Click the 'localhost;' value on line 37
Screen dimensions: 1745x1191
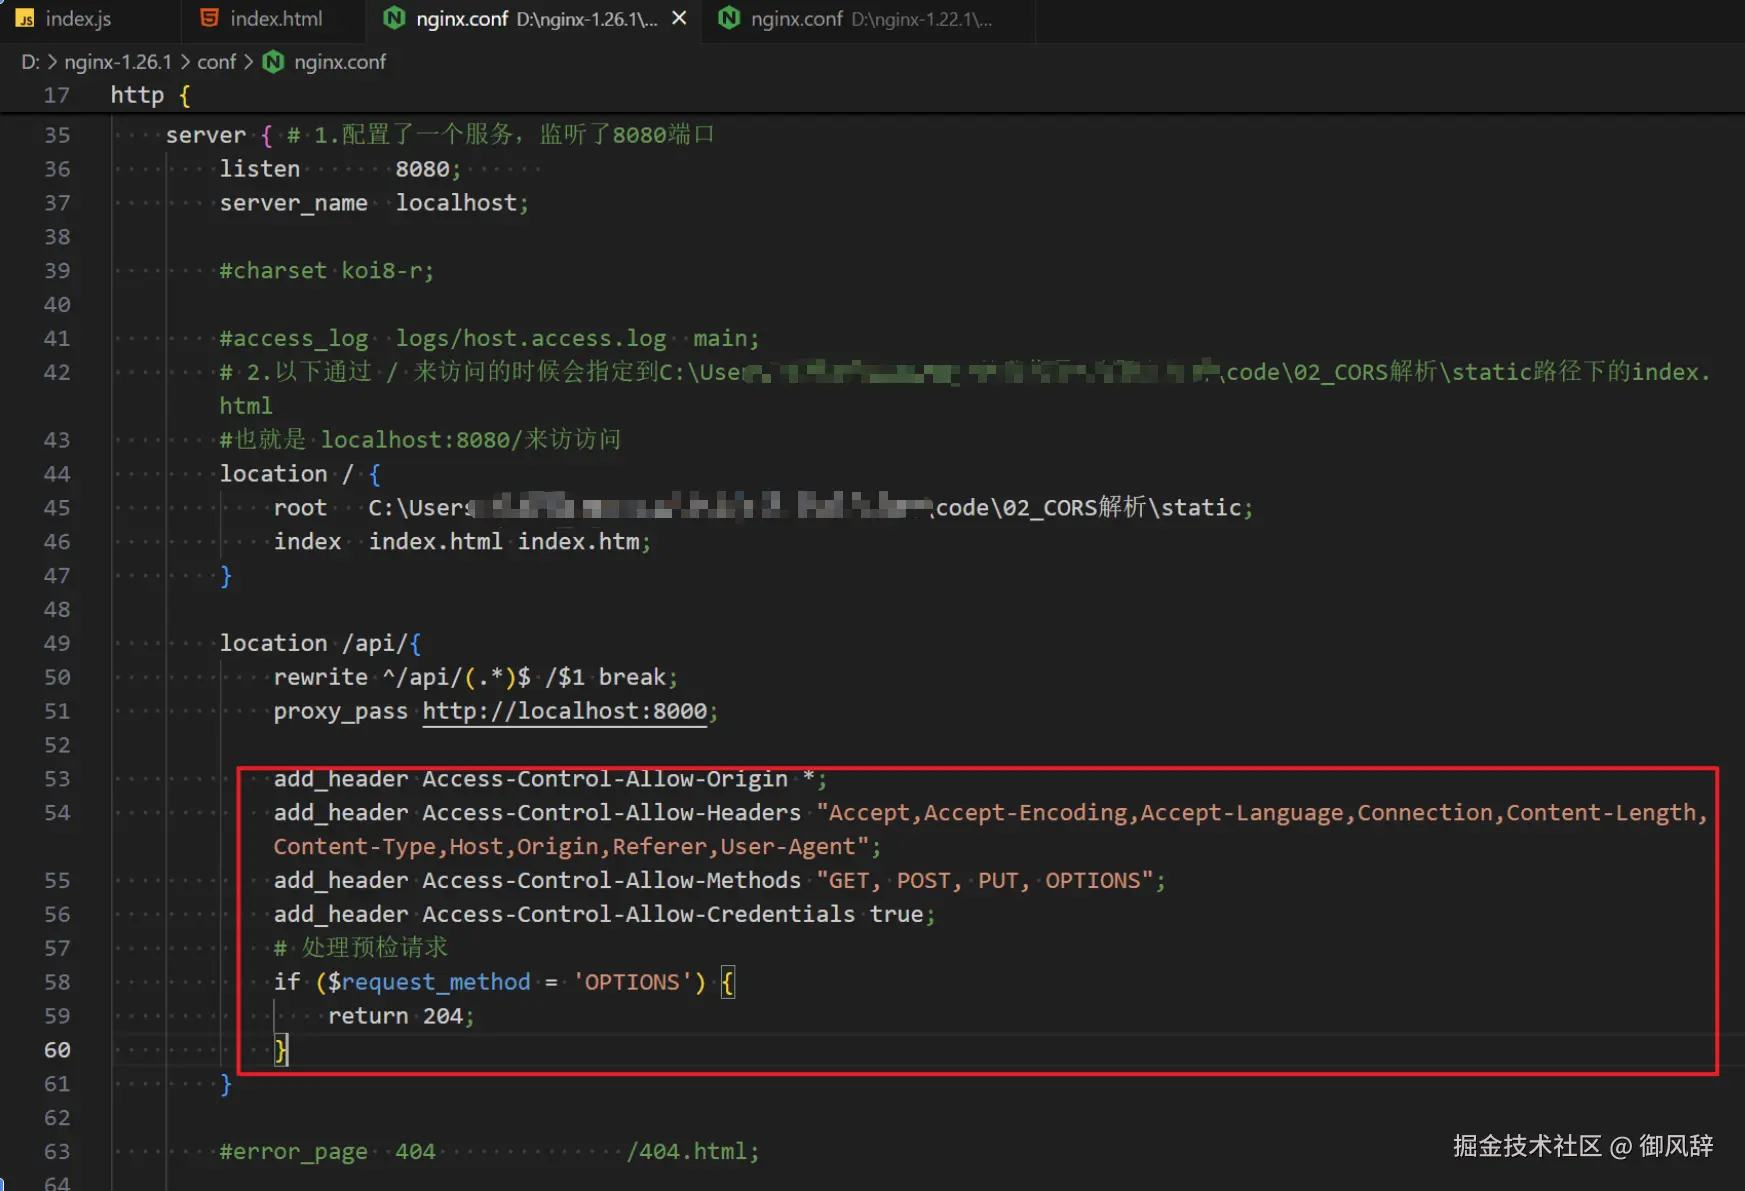coord(462,203)
